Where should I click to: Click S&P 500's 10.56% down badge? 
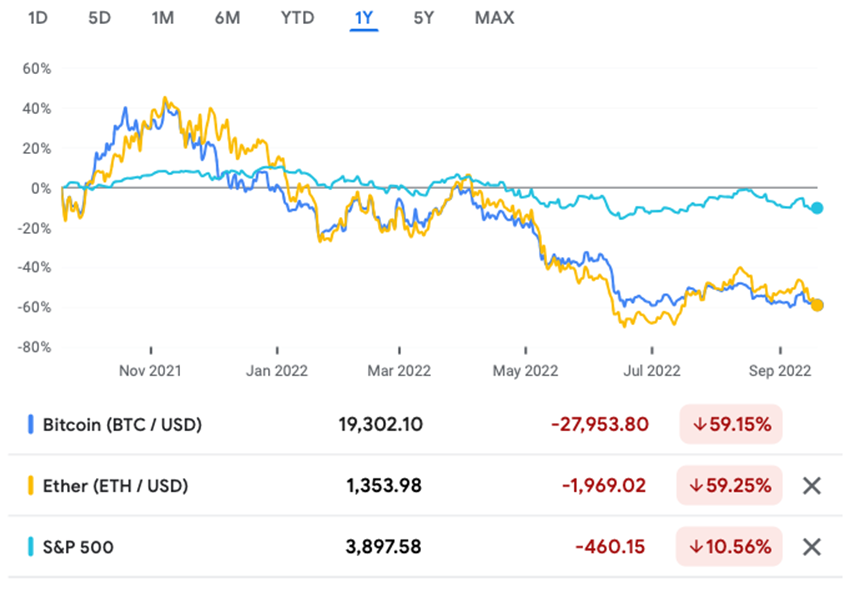click(x=730, y=547)
